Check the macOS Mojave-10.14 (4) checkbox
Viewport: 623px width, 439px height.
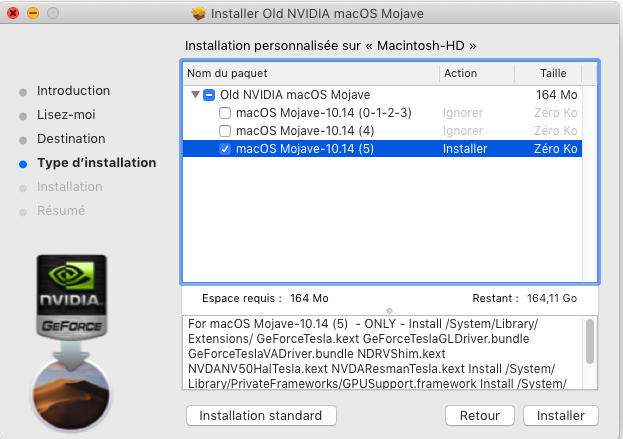click(225, 131)
